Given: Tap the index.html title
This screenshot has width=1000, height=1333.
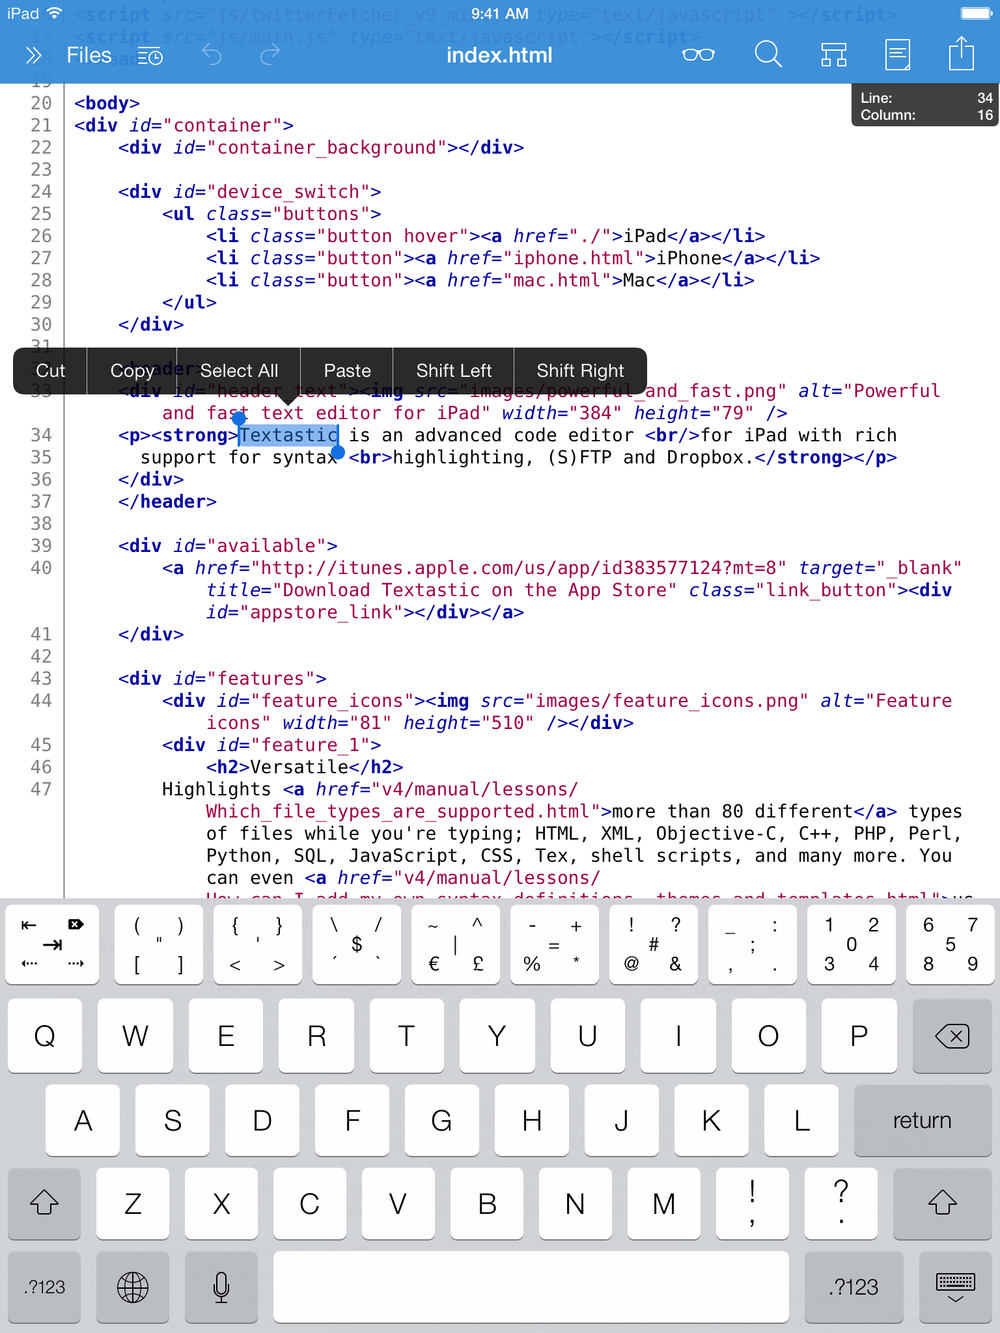Looking at the screenshot, I should [499, 55].
